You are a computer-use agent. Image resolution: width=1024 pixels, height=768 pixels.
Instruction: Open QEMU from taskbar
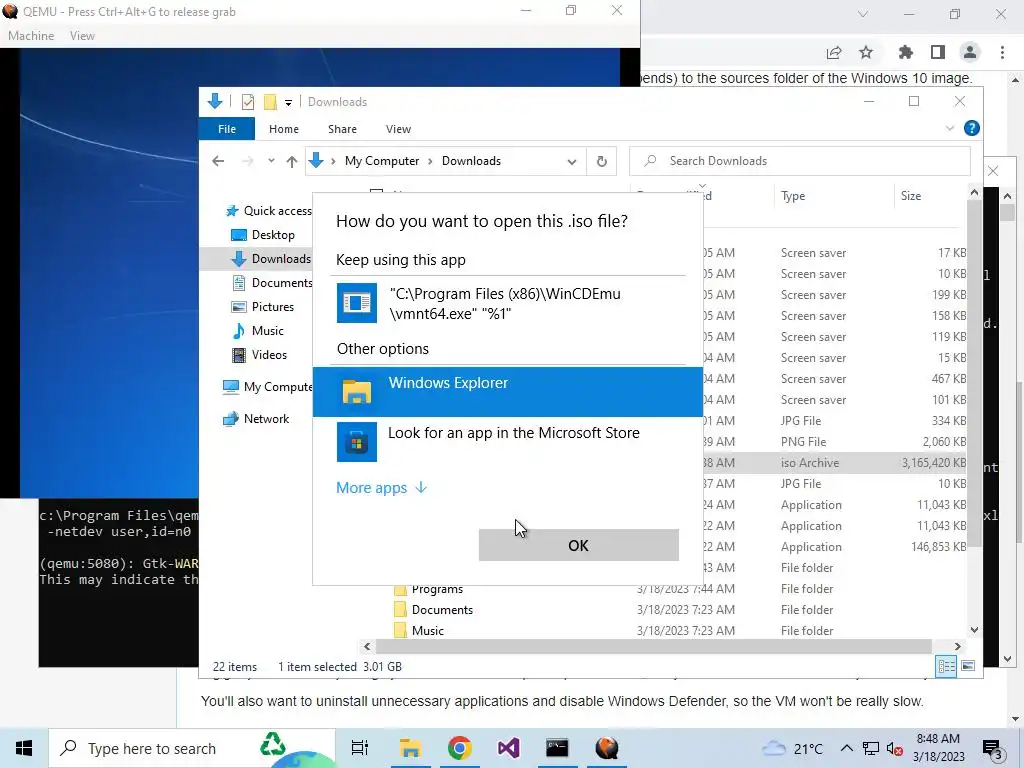coord(607,748)
